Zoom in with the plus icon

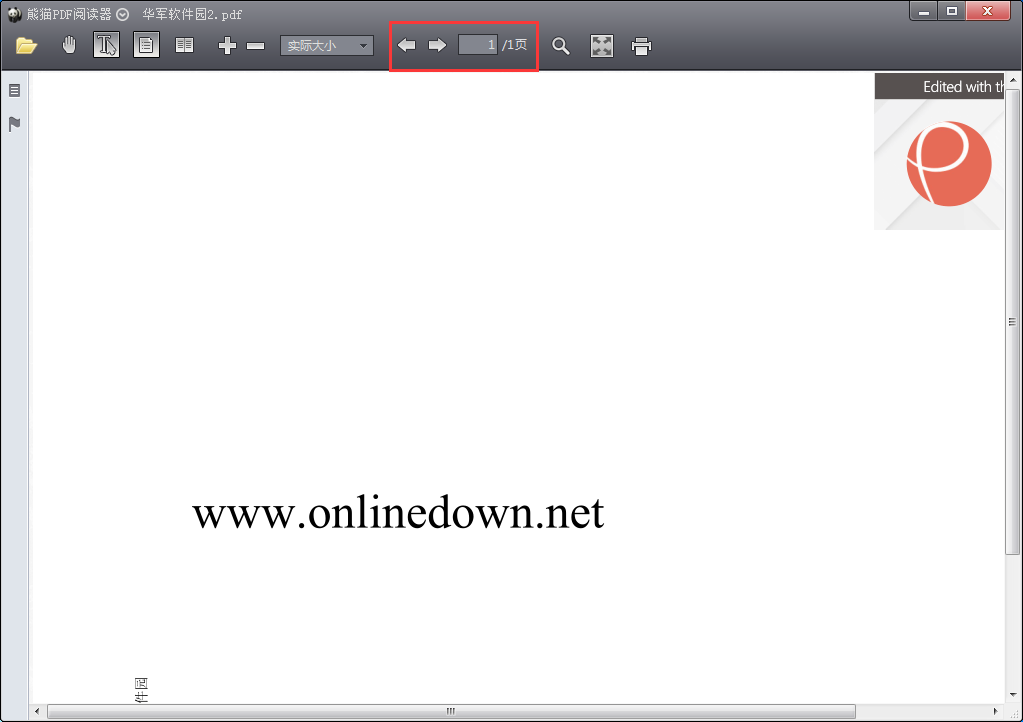coord(227,46)
